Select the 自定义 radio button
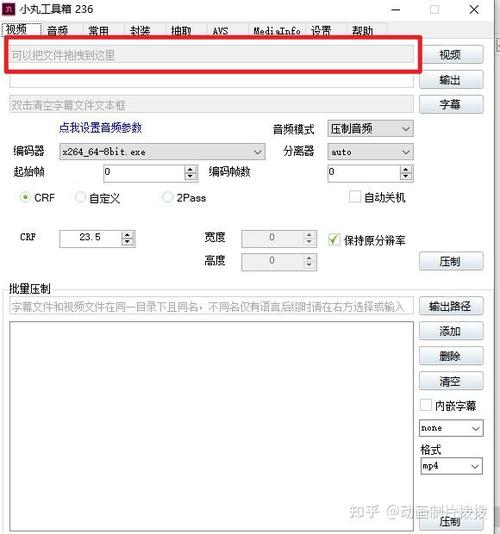Image resolution: width=500 pixels, height=534 pixels. (x=80, y=197)
